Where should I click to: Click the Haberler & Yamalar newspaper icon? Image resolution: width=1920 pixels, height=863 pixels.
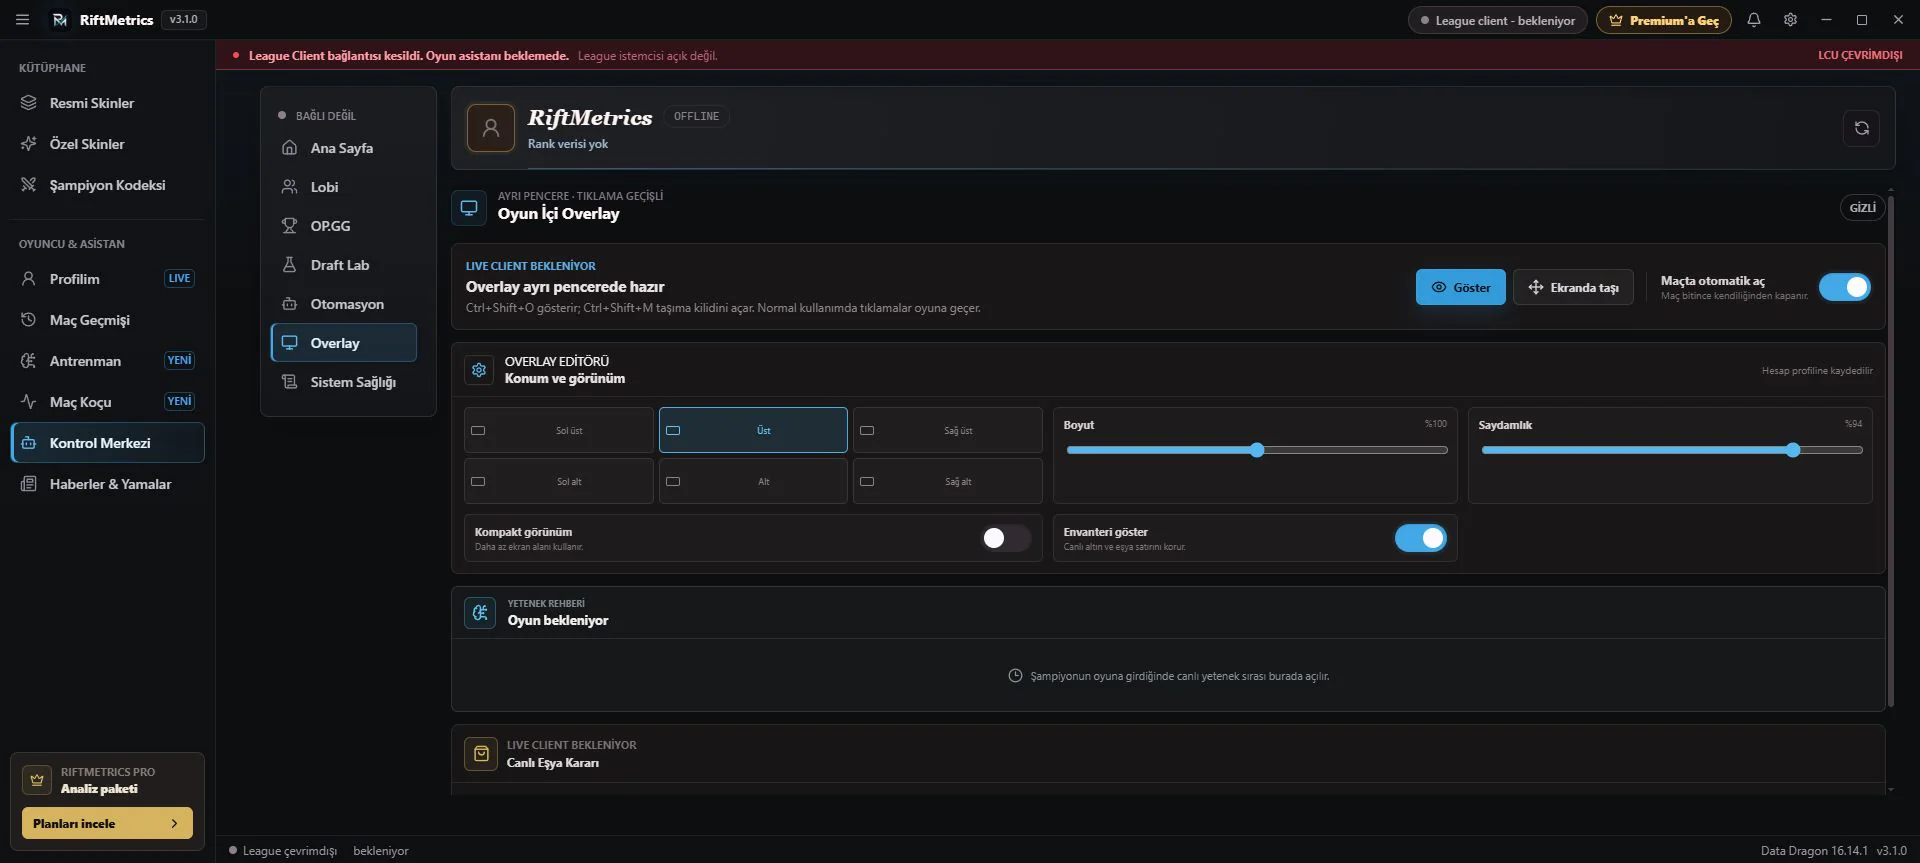pyautogui.click(x=28, y=484)
